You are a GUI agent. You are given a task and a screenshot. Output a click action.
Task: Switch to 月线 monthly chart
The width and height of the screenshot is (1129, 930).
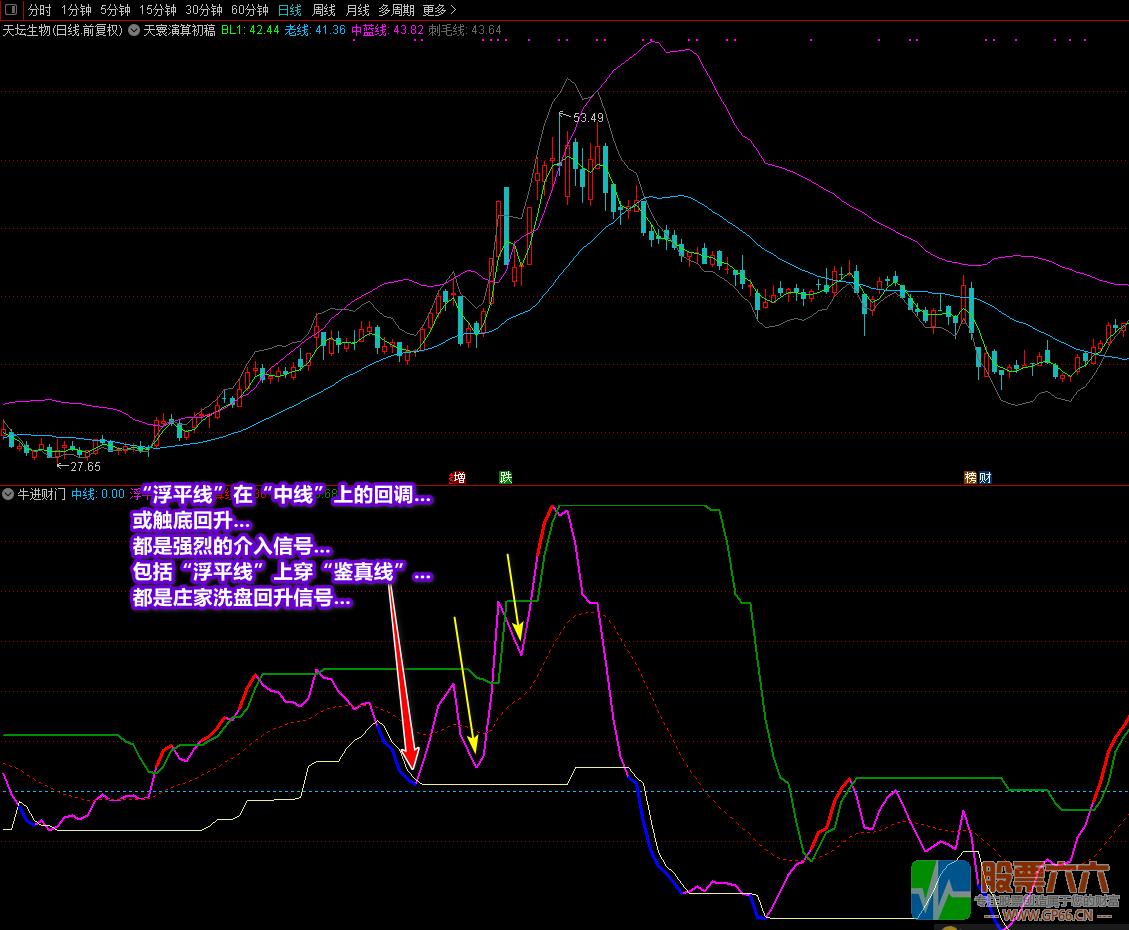357,10
